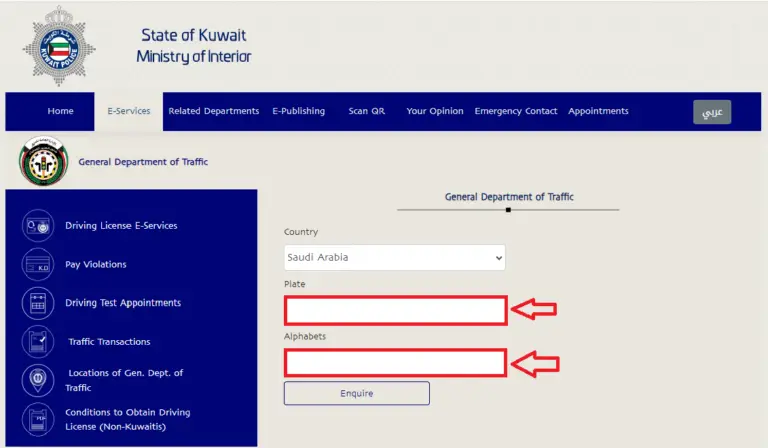Image resolution: width=768 pixels, height=448 pixels.
Task: Click the General Department of Traffic emblem
Action: point(44,162)
